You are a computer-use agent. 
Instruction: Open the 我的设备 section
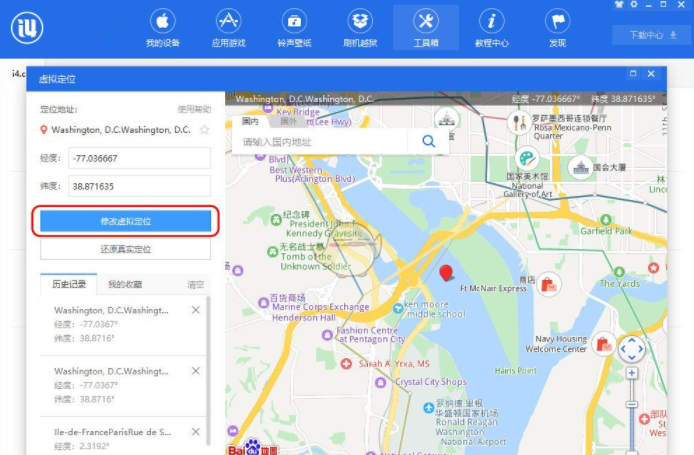162,28
